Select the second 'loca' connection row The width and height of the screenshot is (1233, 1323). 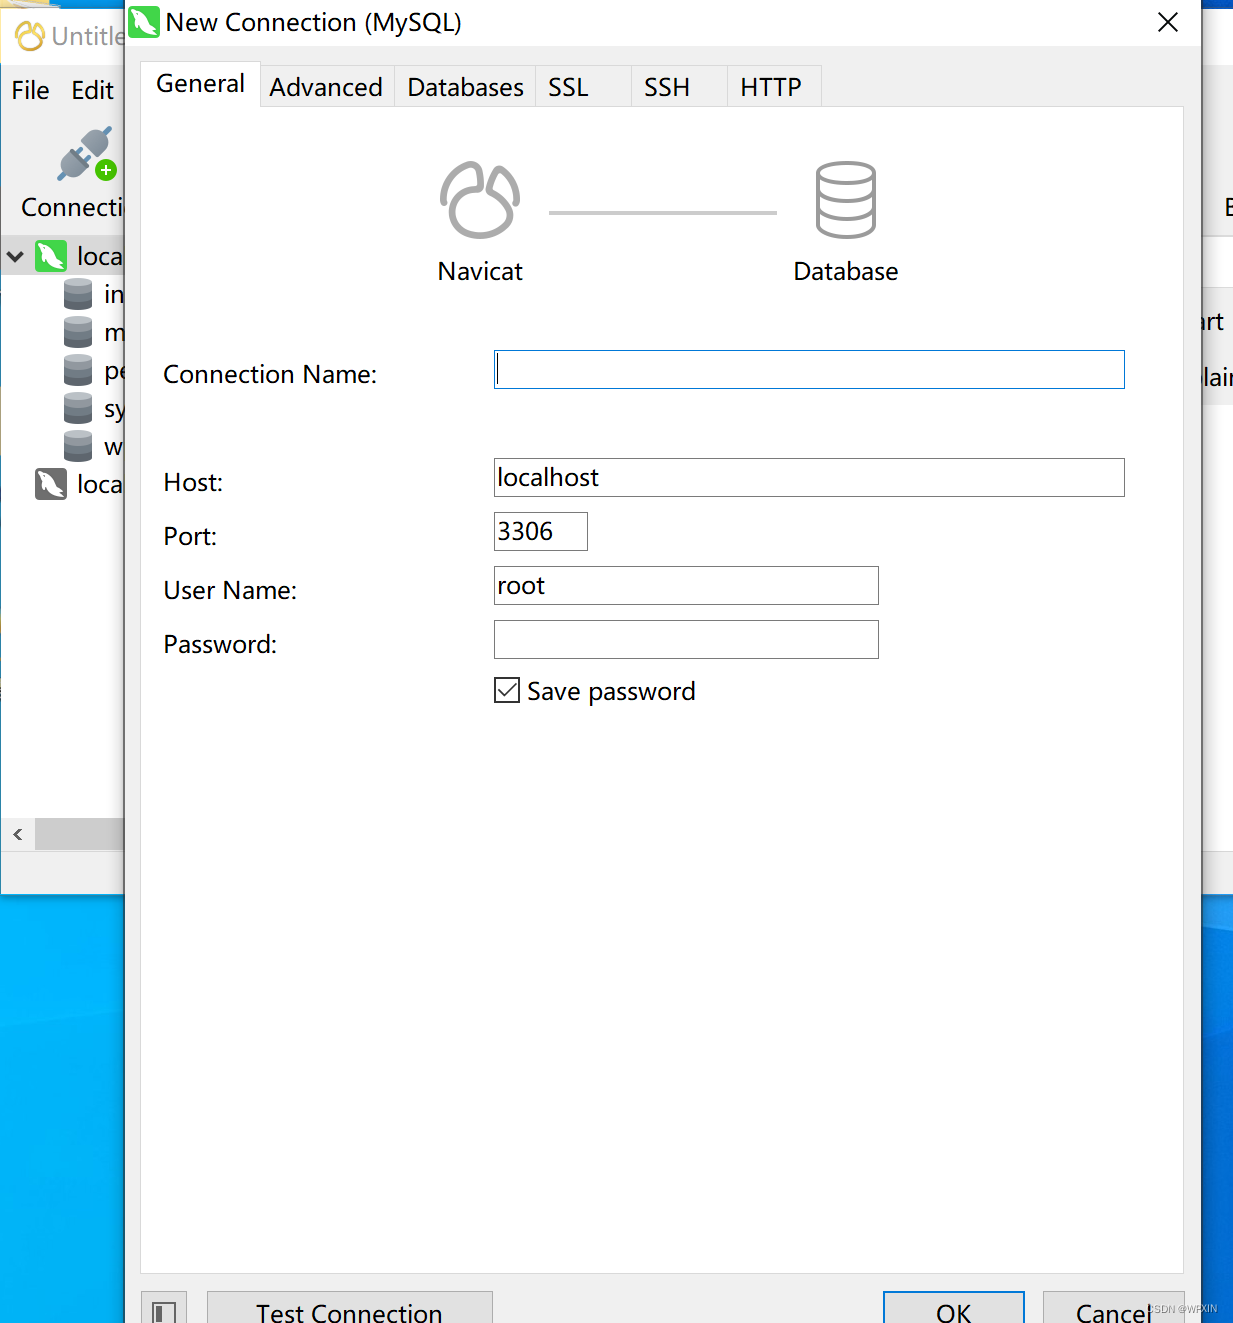[64, 484]
